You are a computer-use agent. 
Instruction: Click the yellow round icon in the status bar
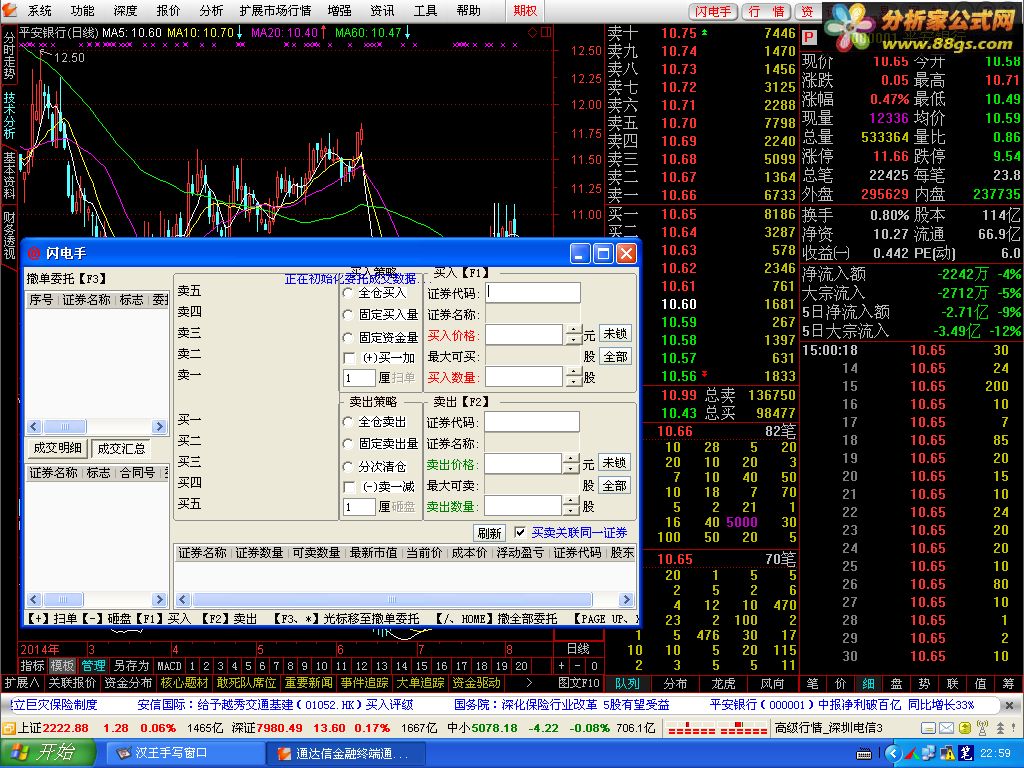coord(964,728)
